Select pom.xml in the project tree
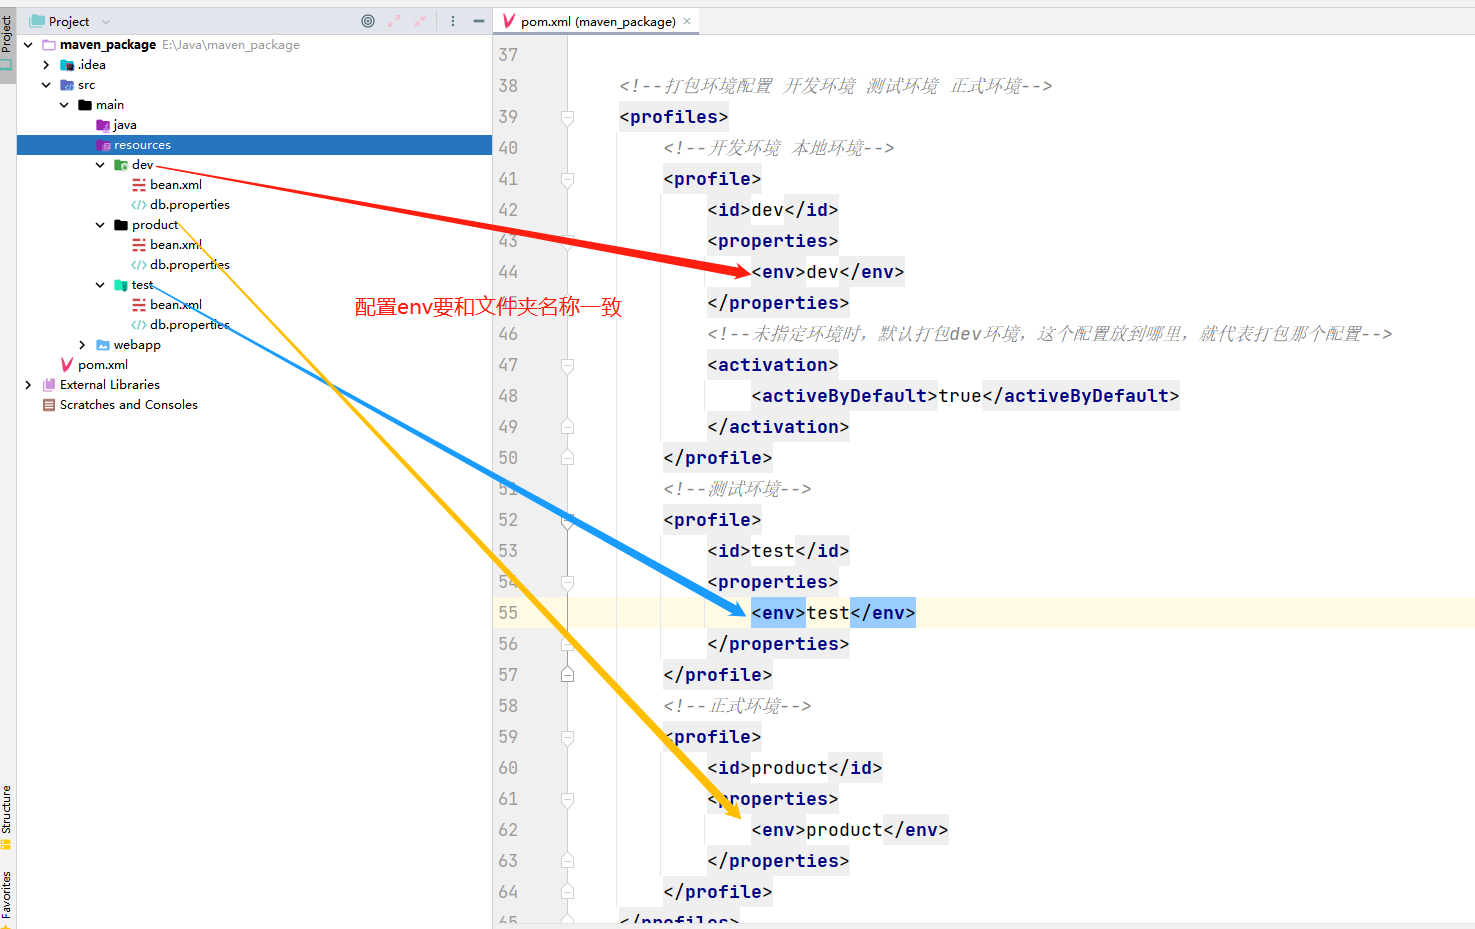 pyautogui.click(x=102, y=365)
